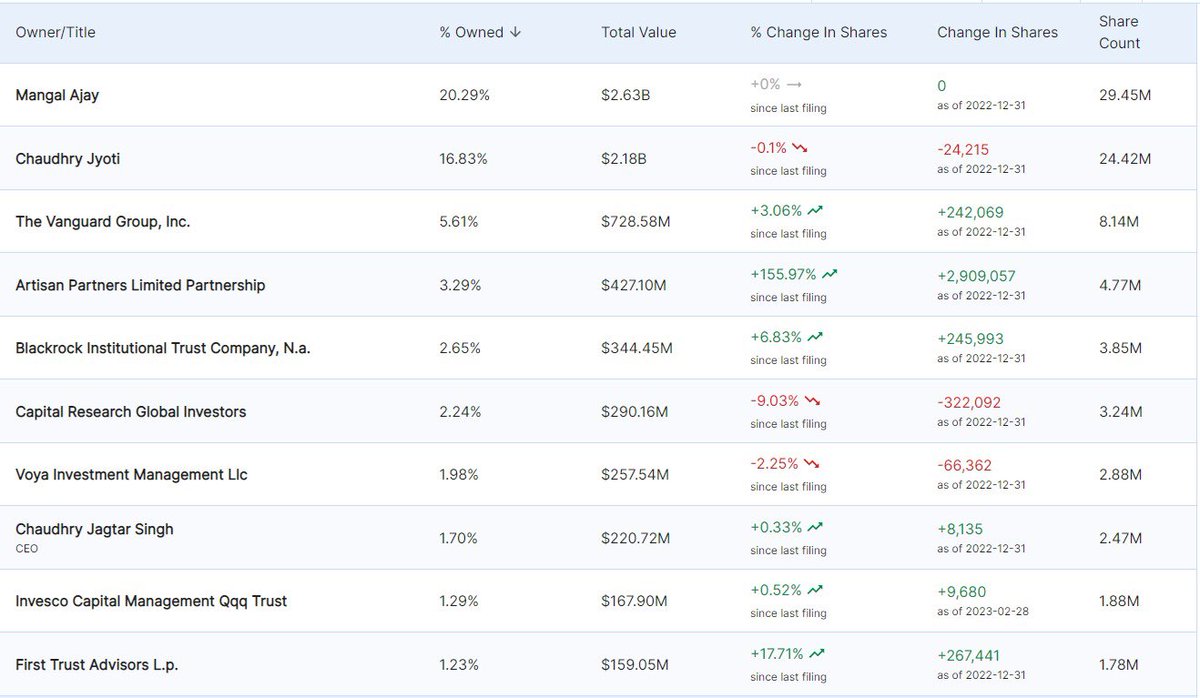Select the $2.63B total value cell
Viewport: 1200px width, 698px height.
point(626,95)
